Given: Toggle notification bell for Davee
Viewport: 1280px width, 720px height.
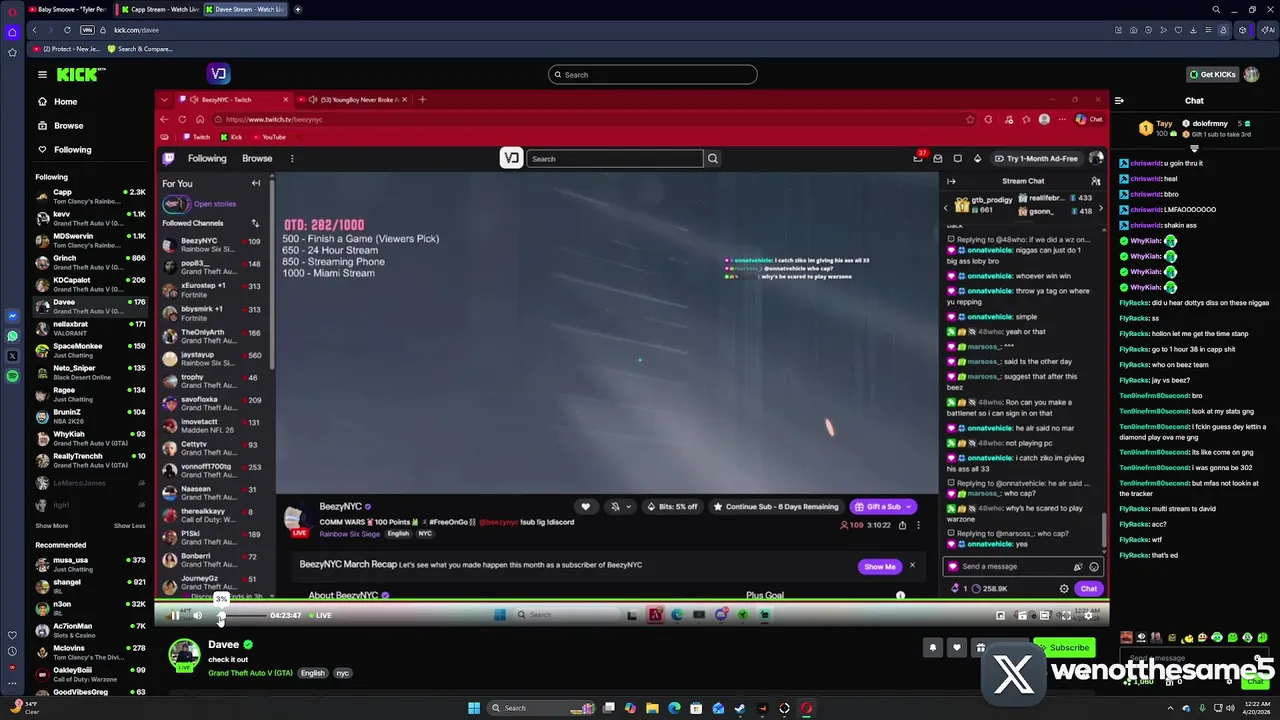Looking at the screenshot, I should coord(932,647).
